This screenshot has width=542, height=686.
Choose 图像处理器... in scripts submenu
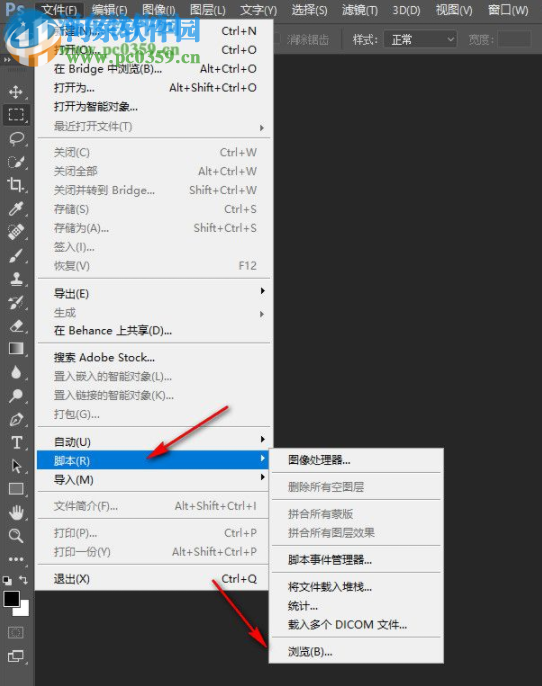pyautogui.click(x=357, y=460)
